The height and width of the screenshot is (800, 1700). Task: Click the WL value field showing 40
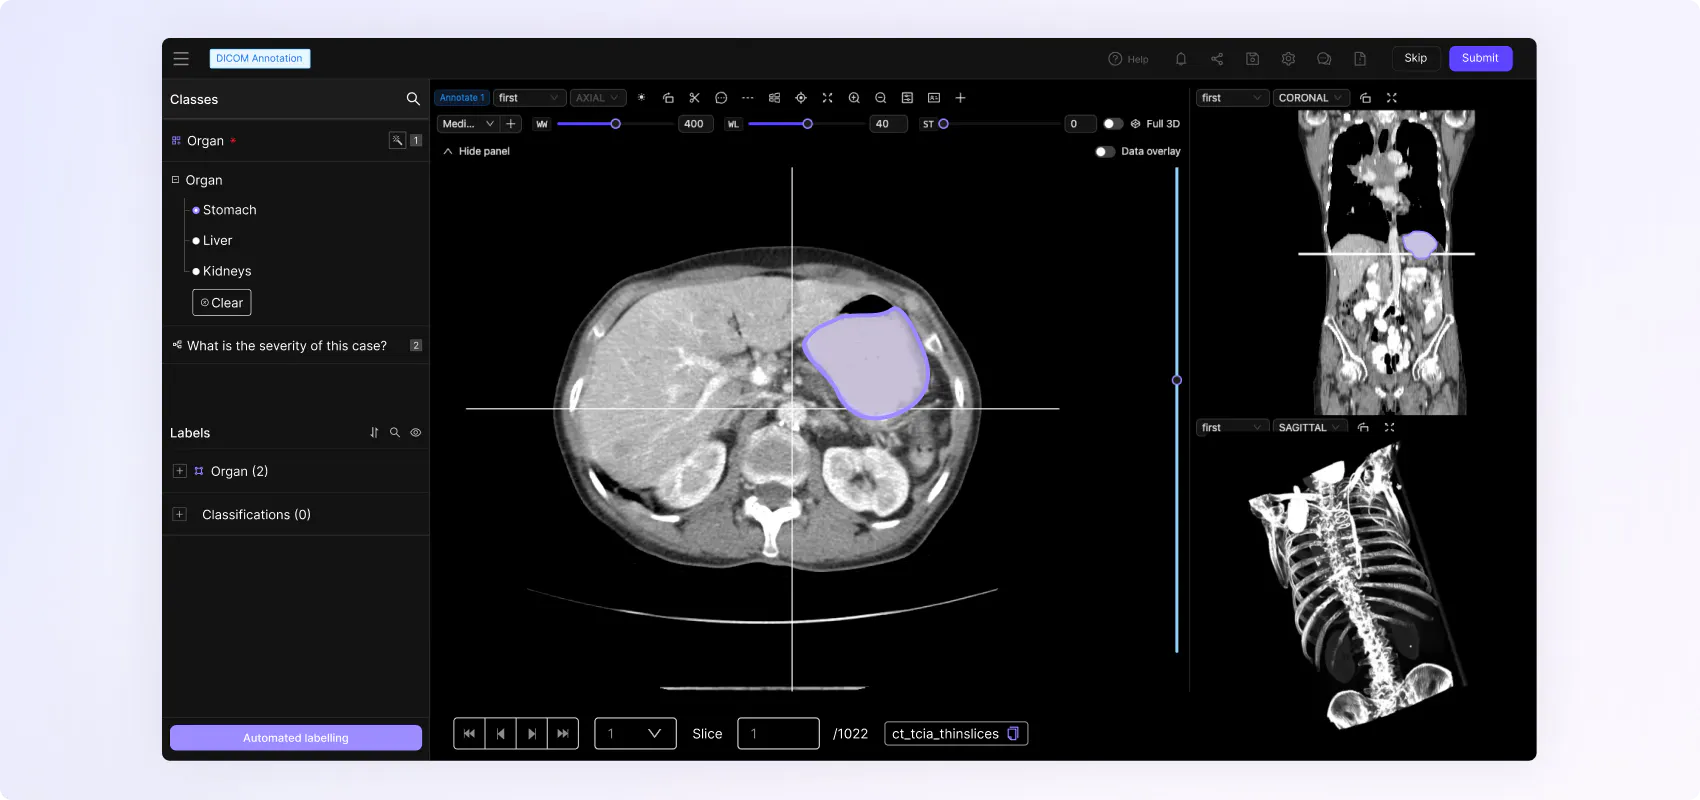(x=888, y=124)
